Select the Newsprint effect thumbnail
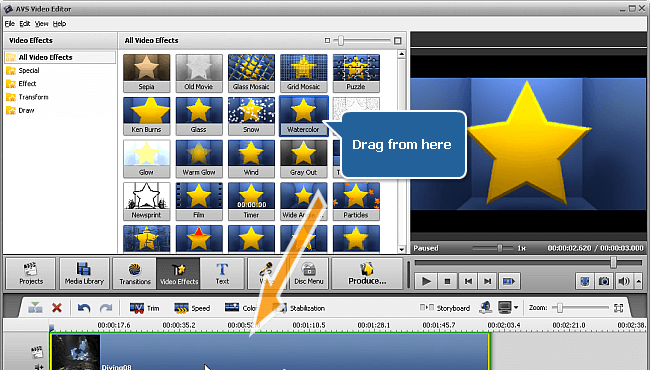The image size is (650, 370). tap(146, 201)
